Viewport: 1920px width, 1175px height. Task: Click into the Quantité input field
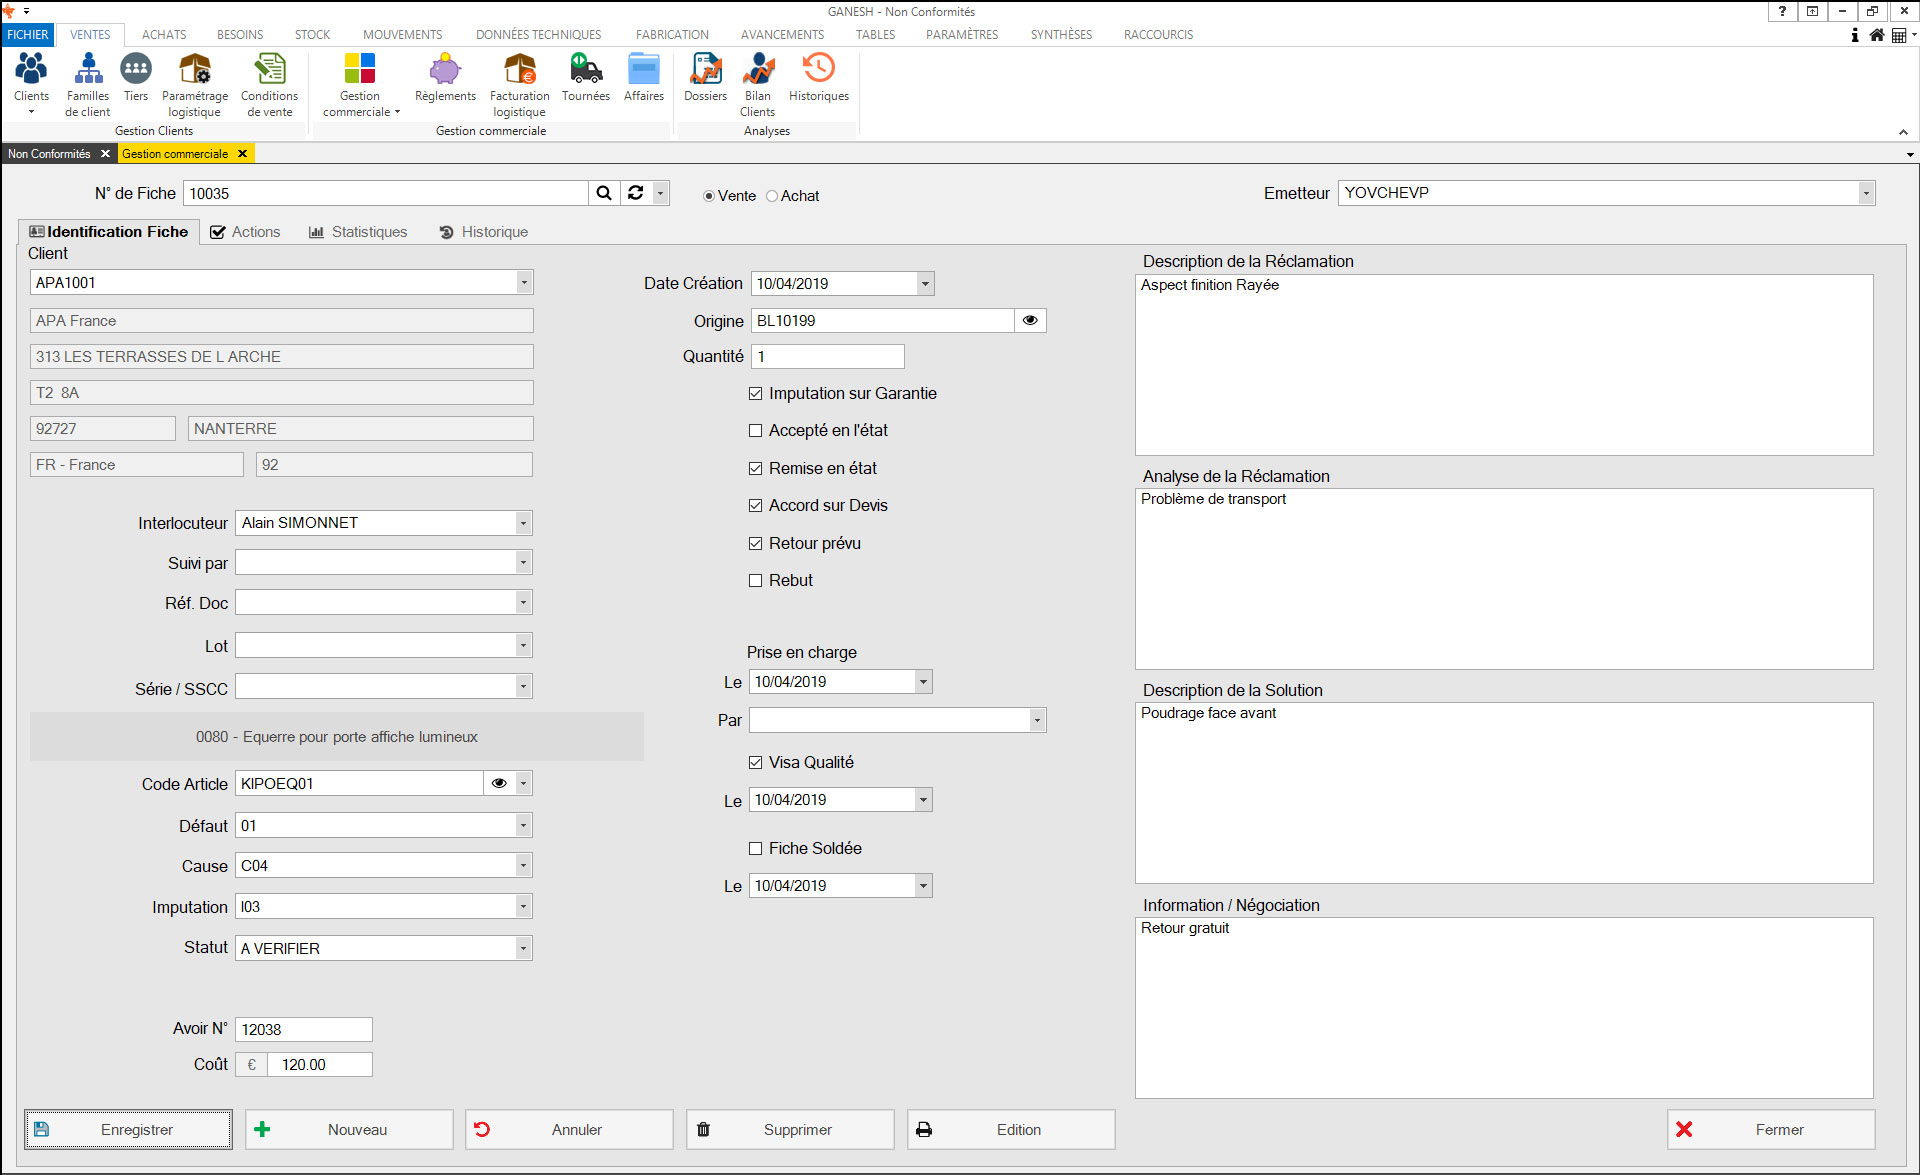[x=827, y=357]
